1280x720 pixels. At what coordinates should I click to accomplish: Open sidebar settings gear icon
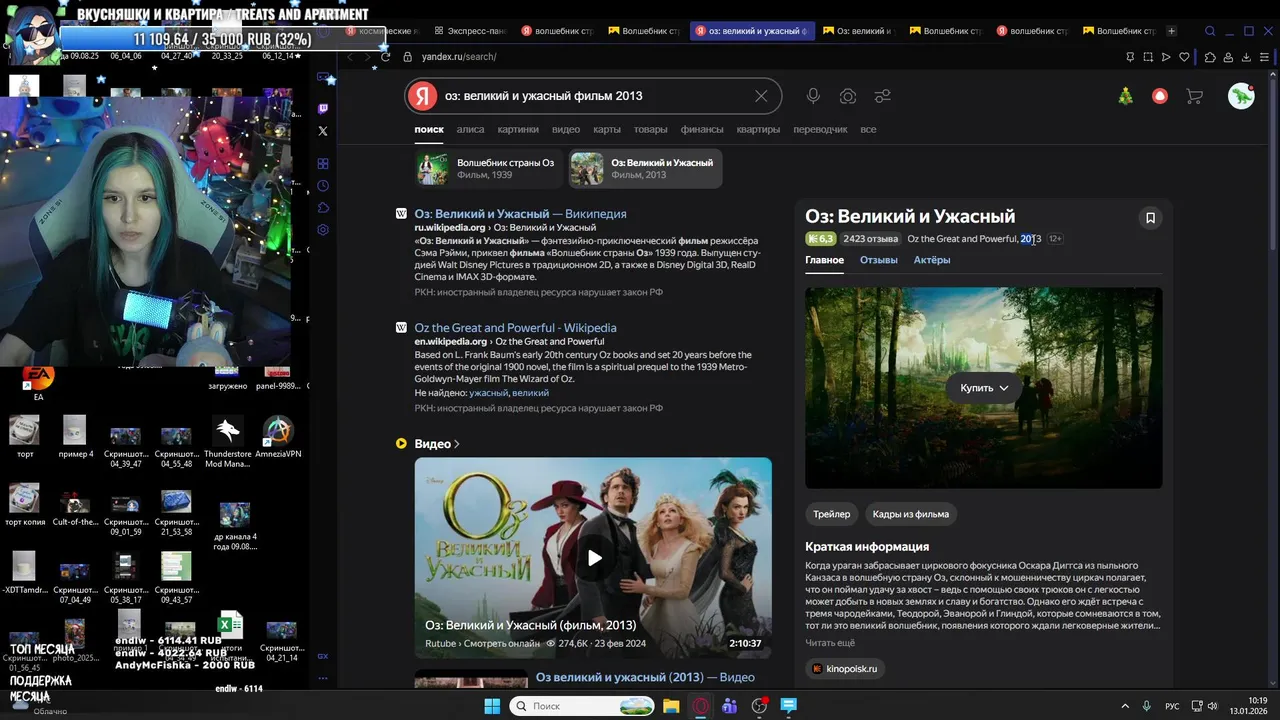[x=323, y=230]
